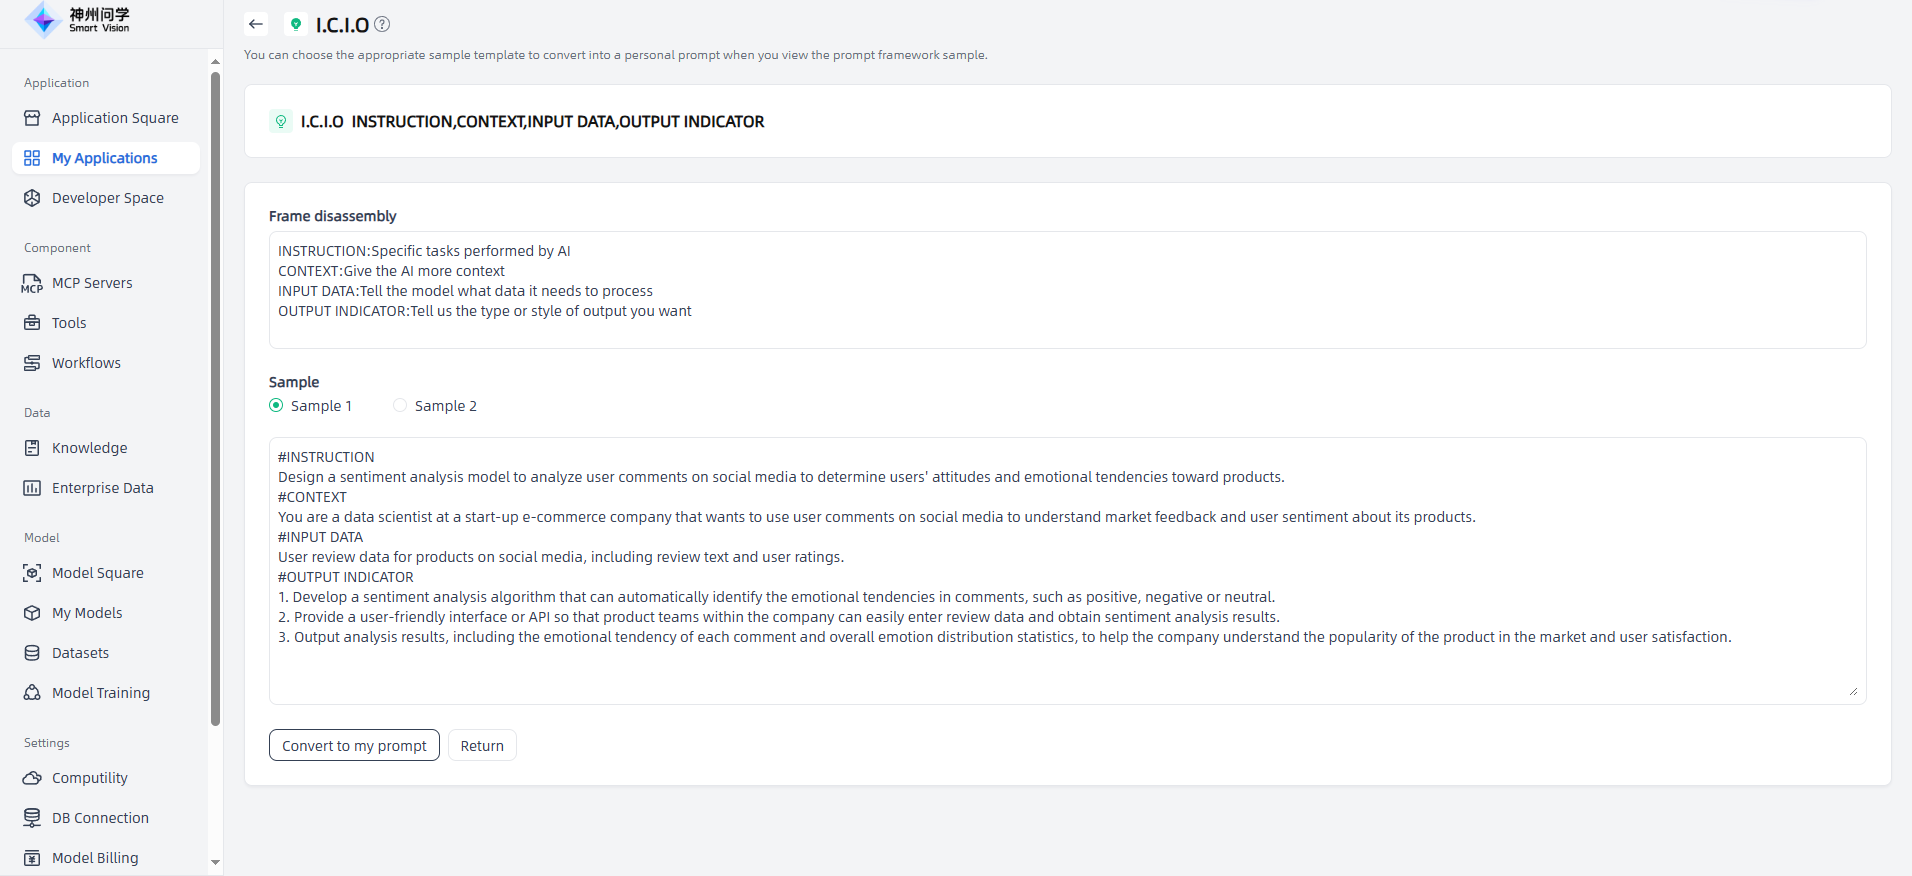
Task: Click the Knowledge book icon
Action: point(32,448)
